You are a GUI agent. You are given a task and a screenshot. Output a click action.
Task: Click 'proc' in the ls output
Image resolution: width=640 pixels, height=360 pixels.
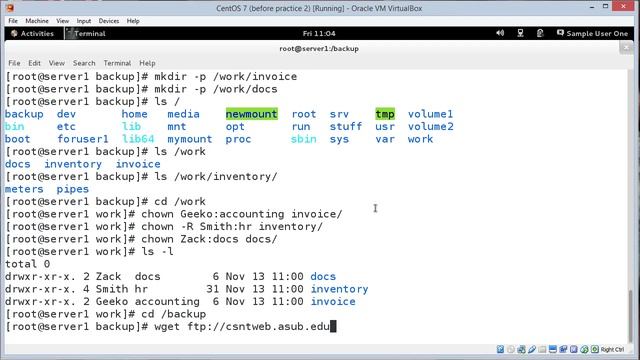tap(238, 139)
